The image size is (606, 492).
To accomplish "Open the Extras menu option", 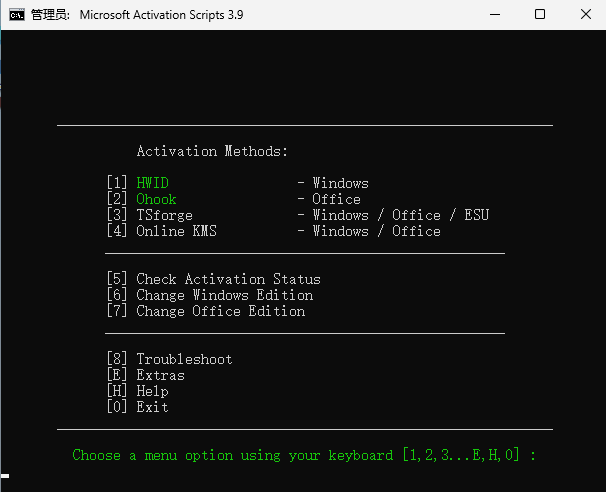I will click(x=160, y=375).
